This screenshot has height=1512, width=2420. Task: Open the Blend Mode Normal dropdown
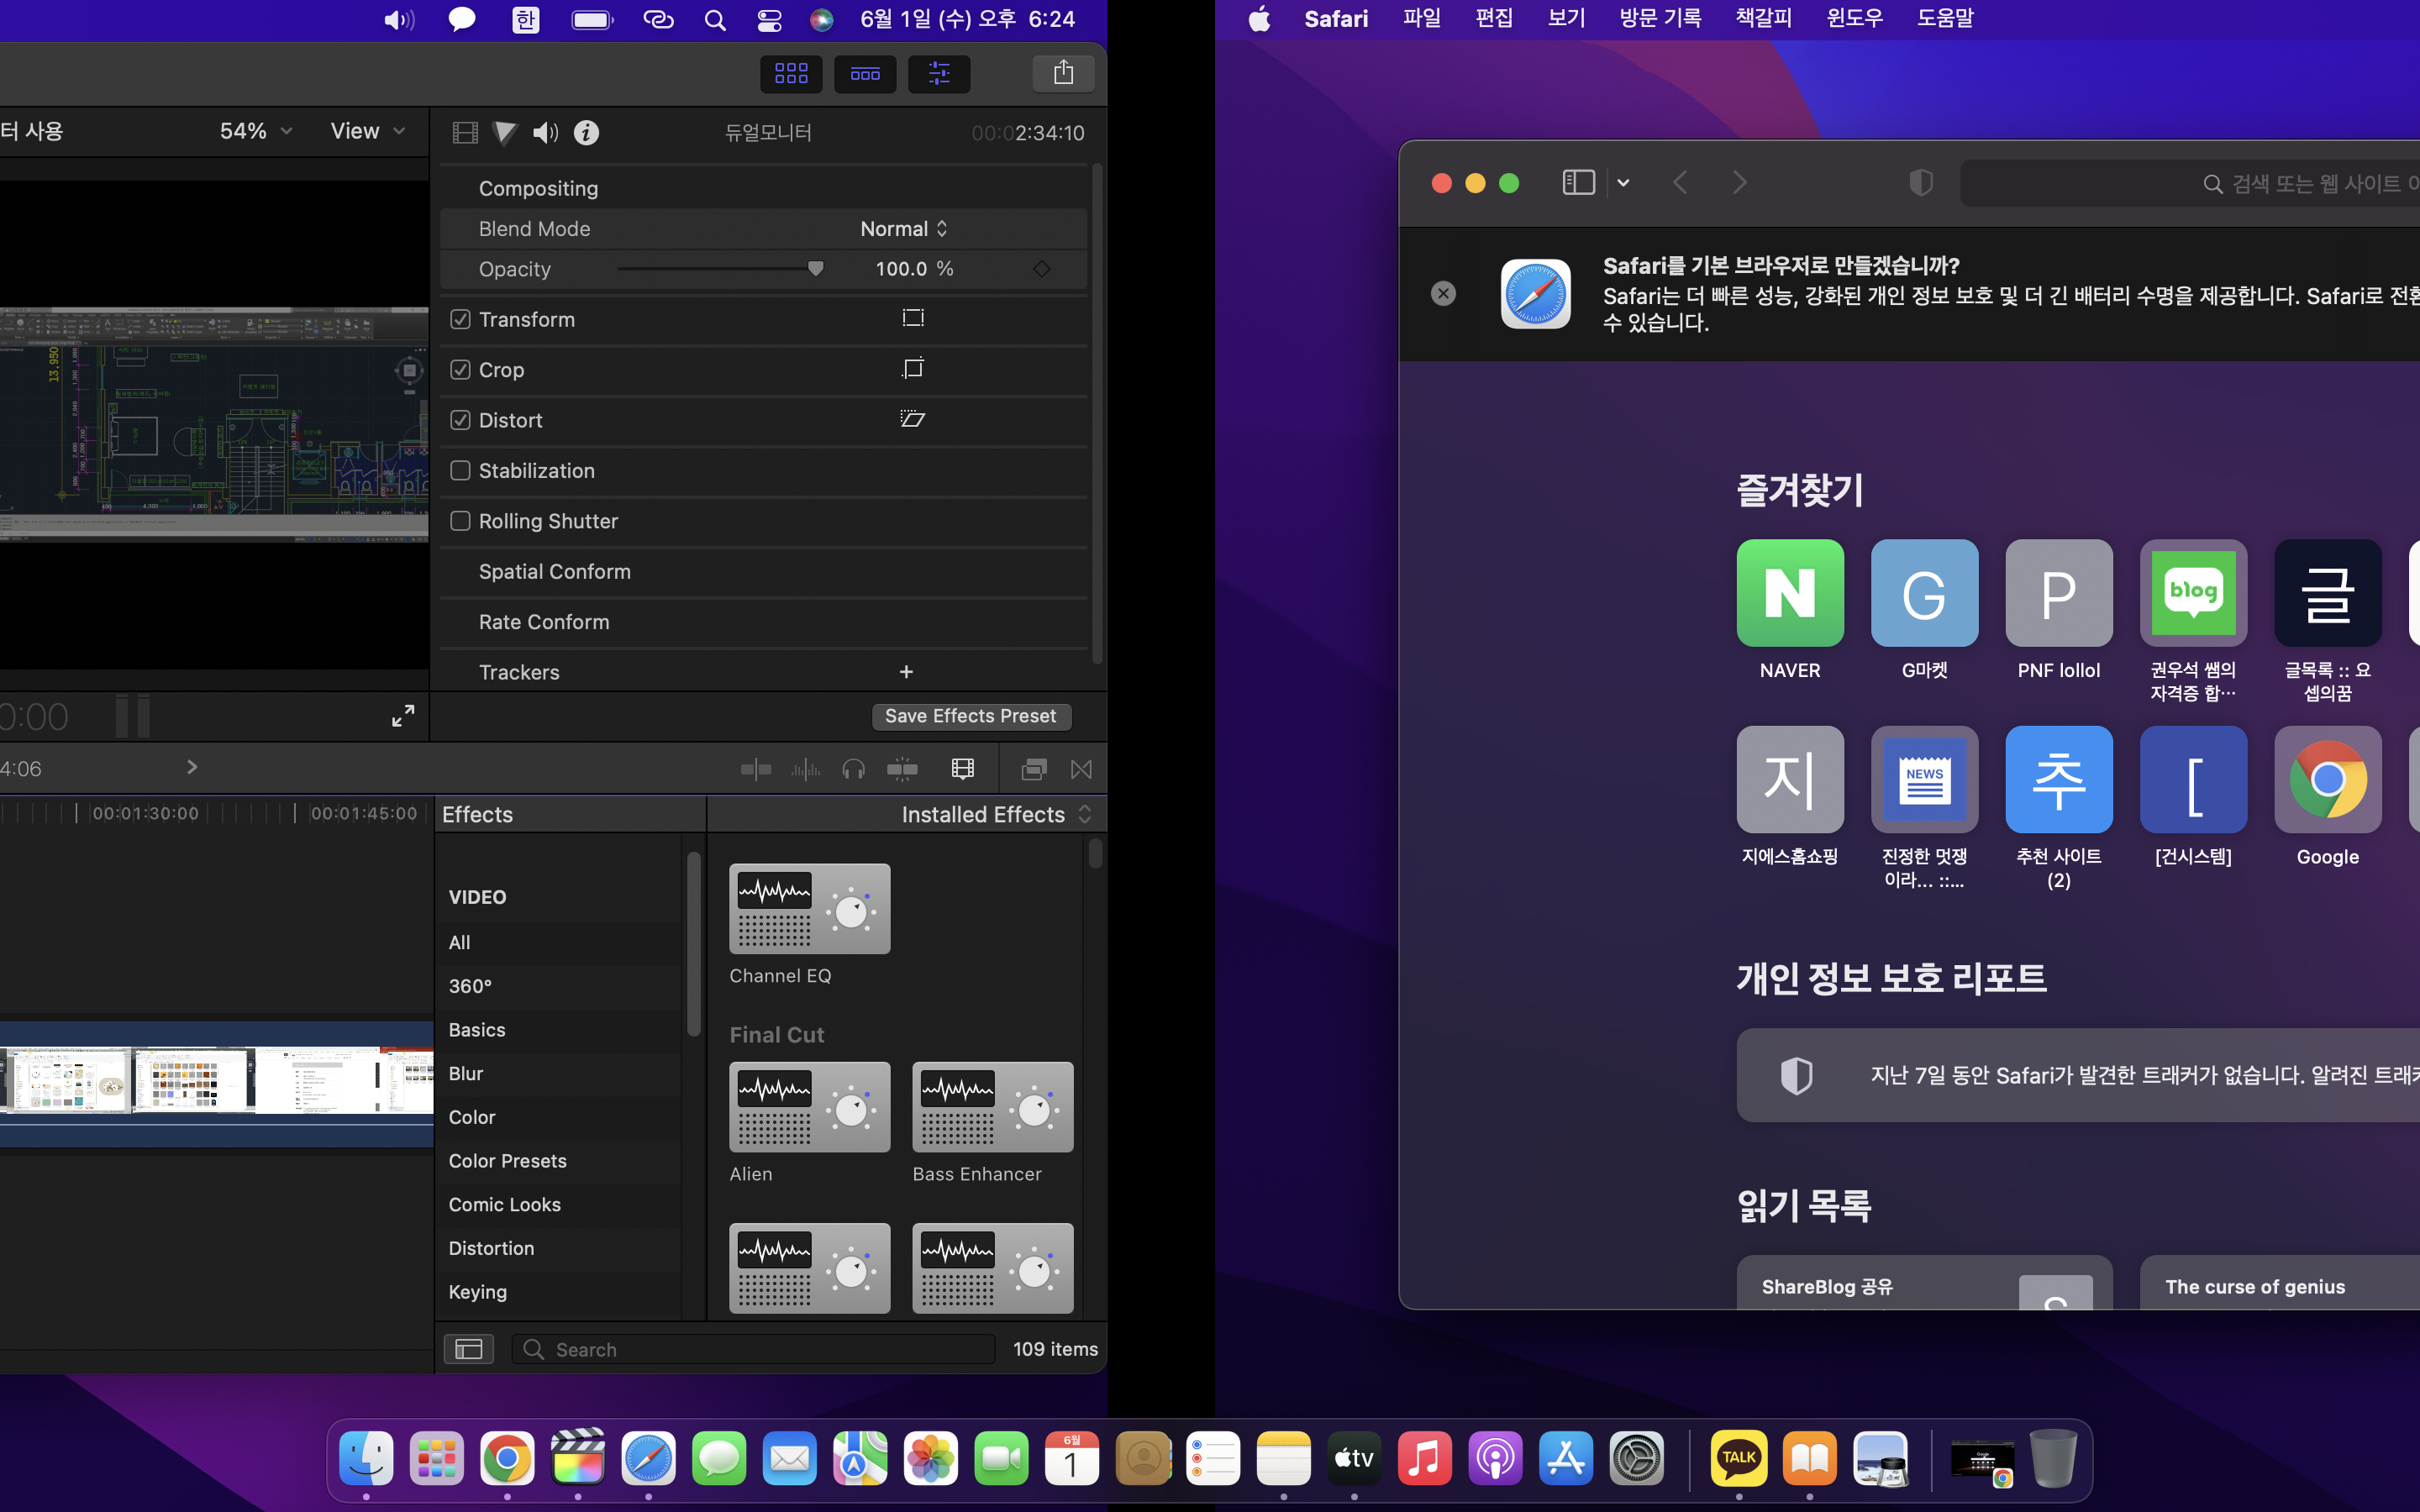pos(903,229)
